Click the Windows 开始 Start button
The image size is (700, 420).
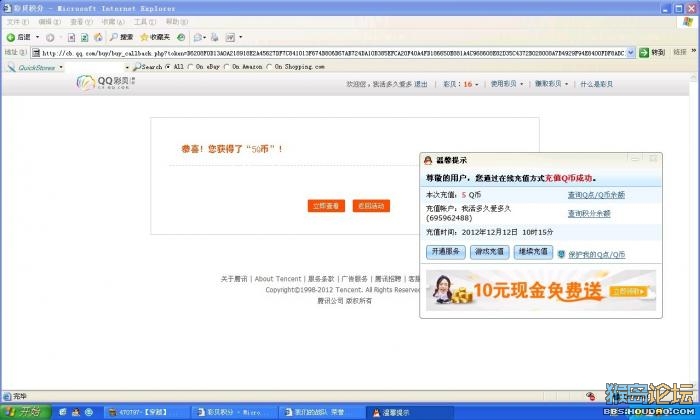point(25,412)
